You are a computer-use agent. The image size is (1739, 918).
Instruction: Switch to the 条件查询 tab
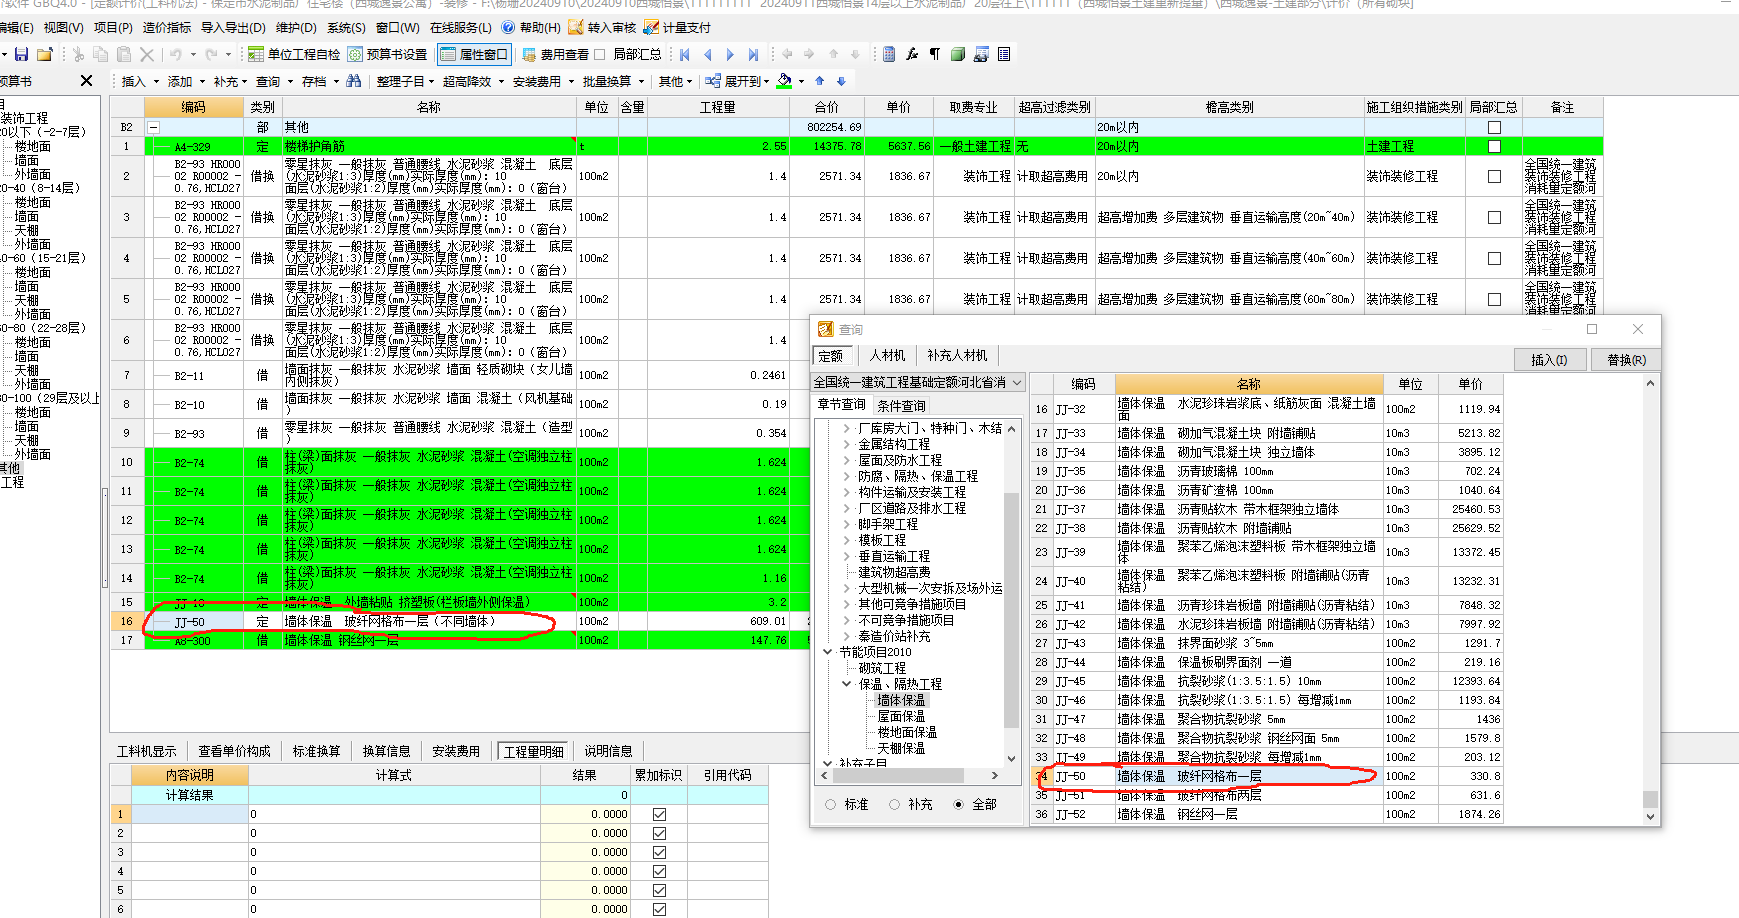[x=901, y=405]
